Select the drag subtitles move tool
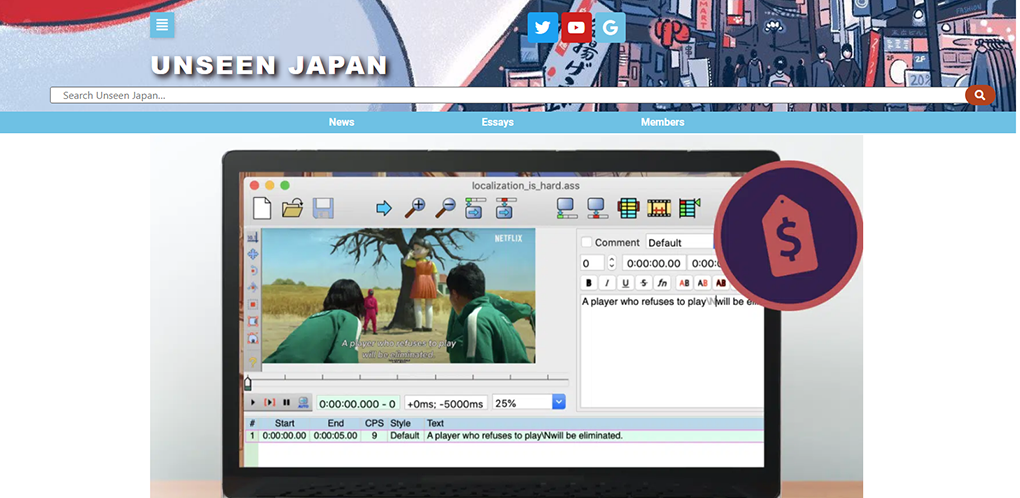 [252, 254]
